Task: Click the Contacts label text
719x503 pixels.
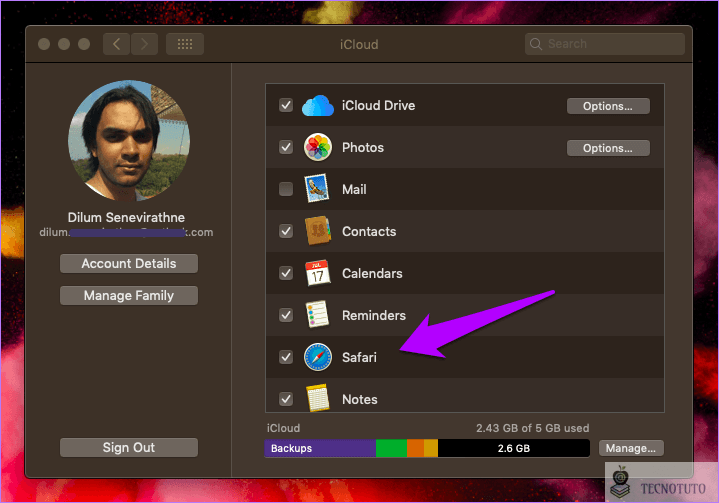Action: click(x=369, y=232)
